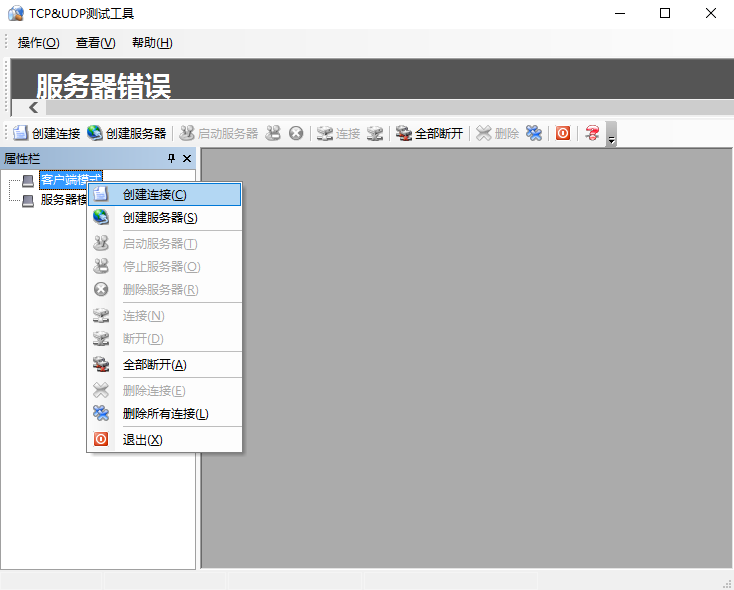Choose 删除所有连接(L) from context menu
This screenshot has width=734, height=590.
tap(165, 414)
